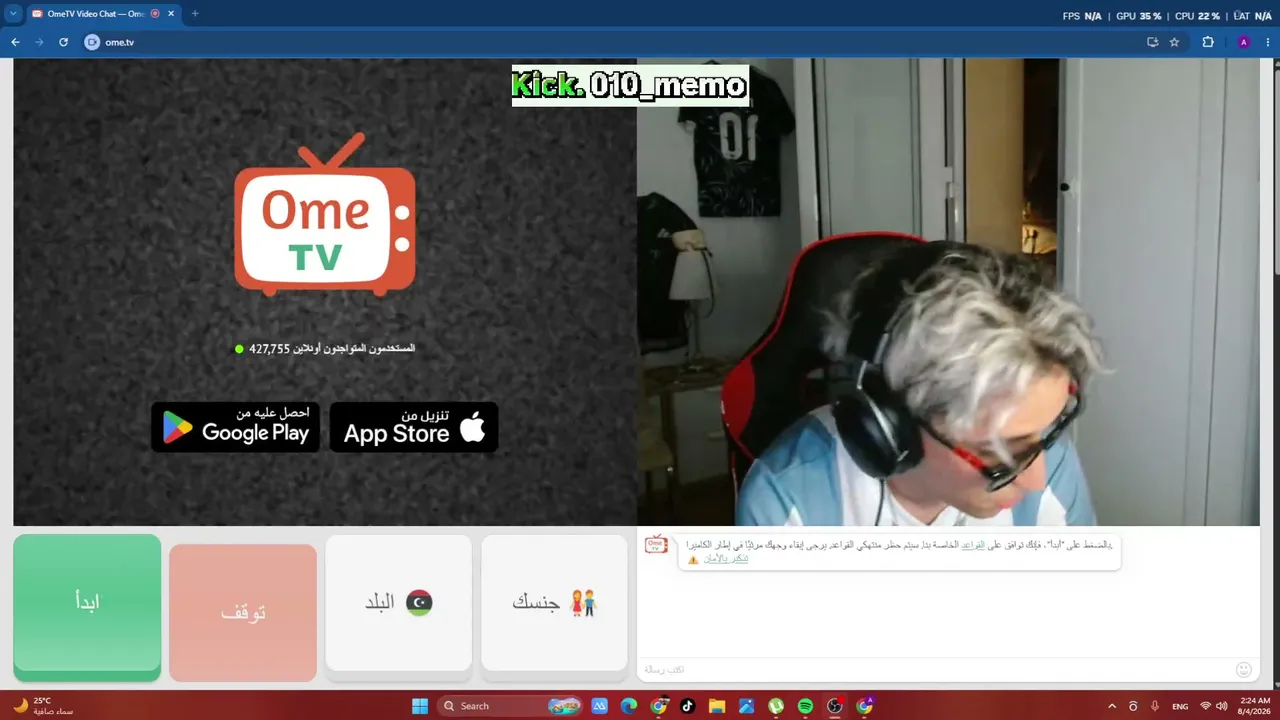The image size is (1280, 720).
Task: Open the App Store download badge
Action: (x=414, y=427)
